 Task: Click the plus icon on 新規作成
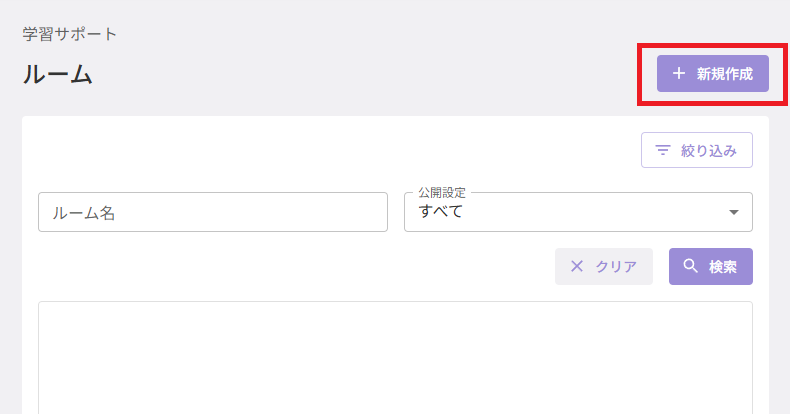[679, 74]
